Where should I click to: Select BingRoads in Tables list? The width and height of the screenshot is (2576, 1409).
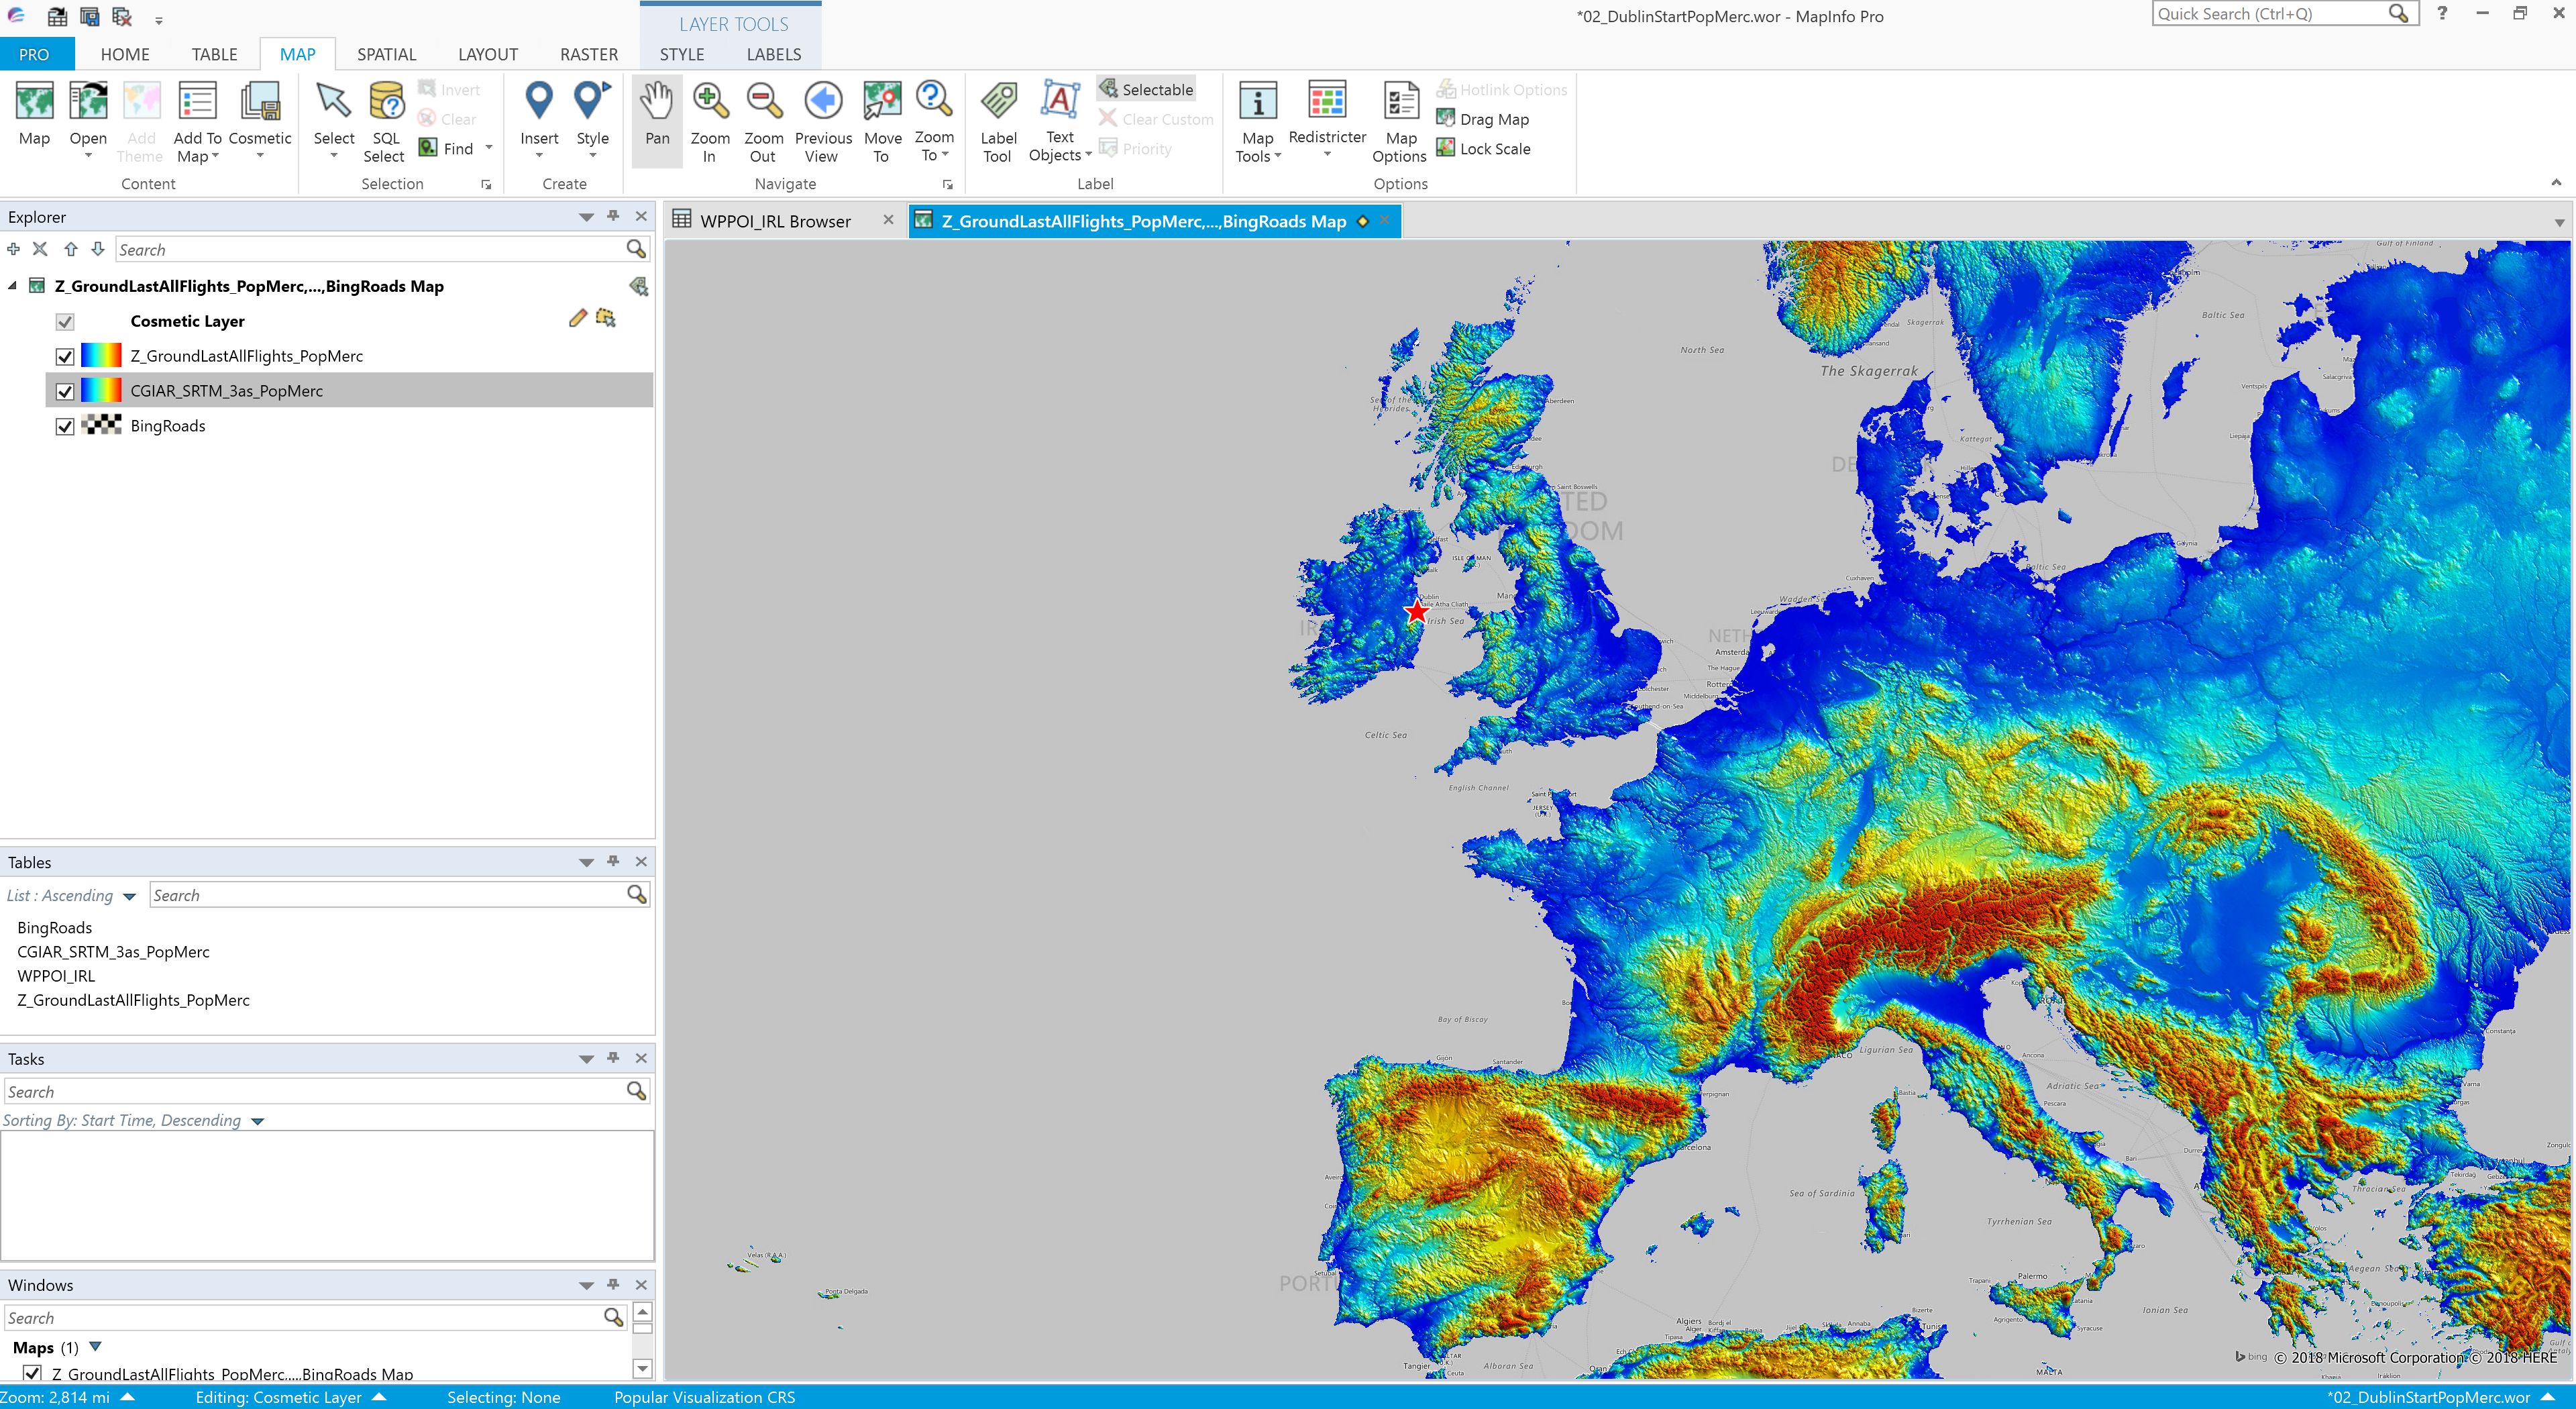[x=54, y=928]
